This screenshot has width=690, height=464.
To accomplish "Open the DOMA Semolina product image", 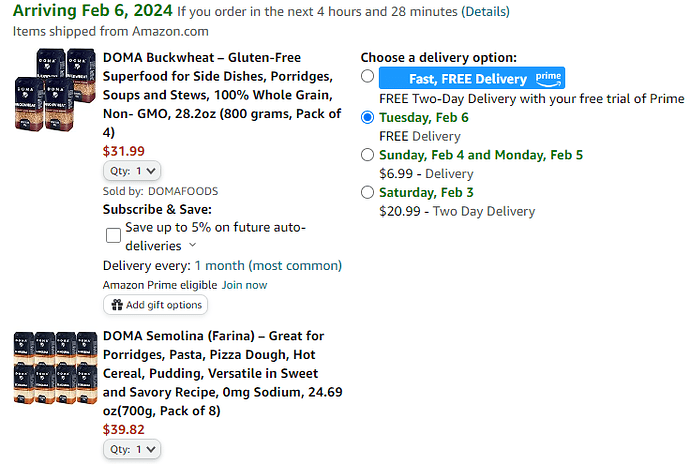I will tap(55, 368).
